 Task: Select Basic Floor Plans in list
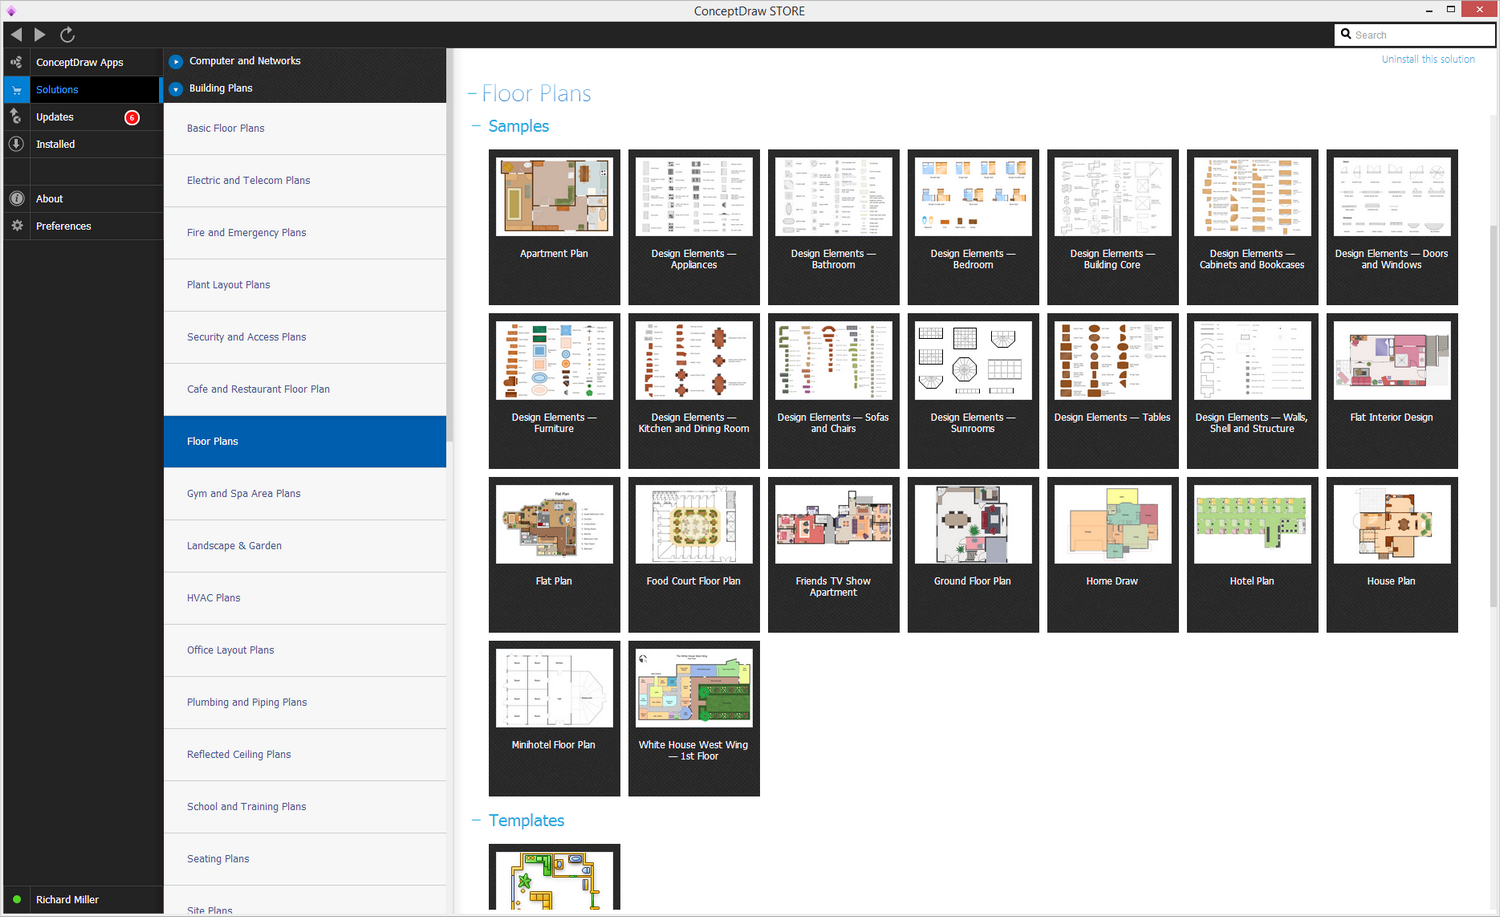(305, 129)
